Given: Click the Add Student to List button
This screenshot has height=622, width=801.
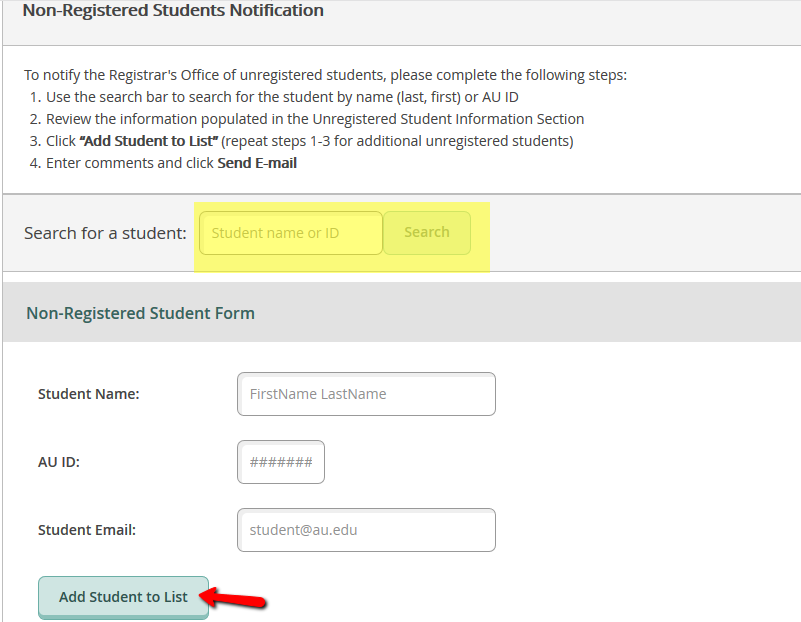Looking at the screenshot, I should pos(123,597).
